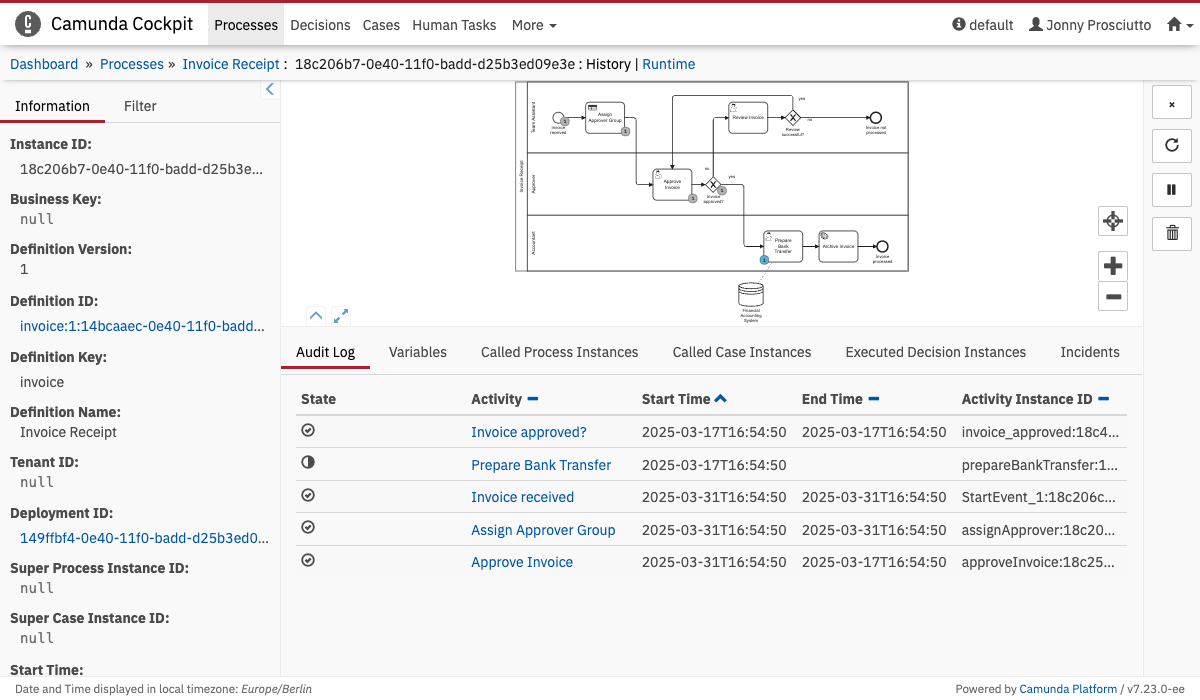
Task: Collapse the left information sidebar
Action: click(x=269, y=90)
